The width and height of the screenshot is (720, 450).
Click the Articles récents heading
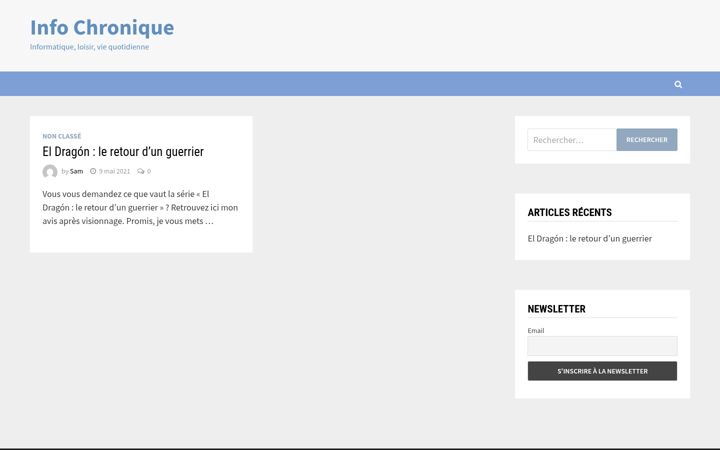tap(569, 212)
